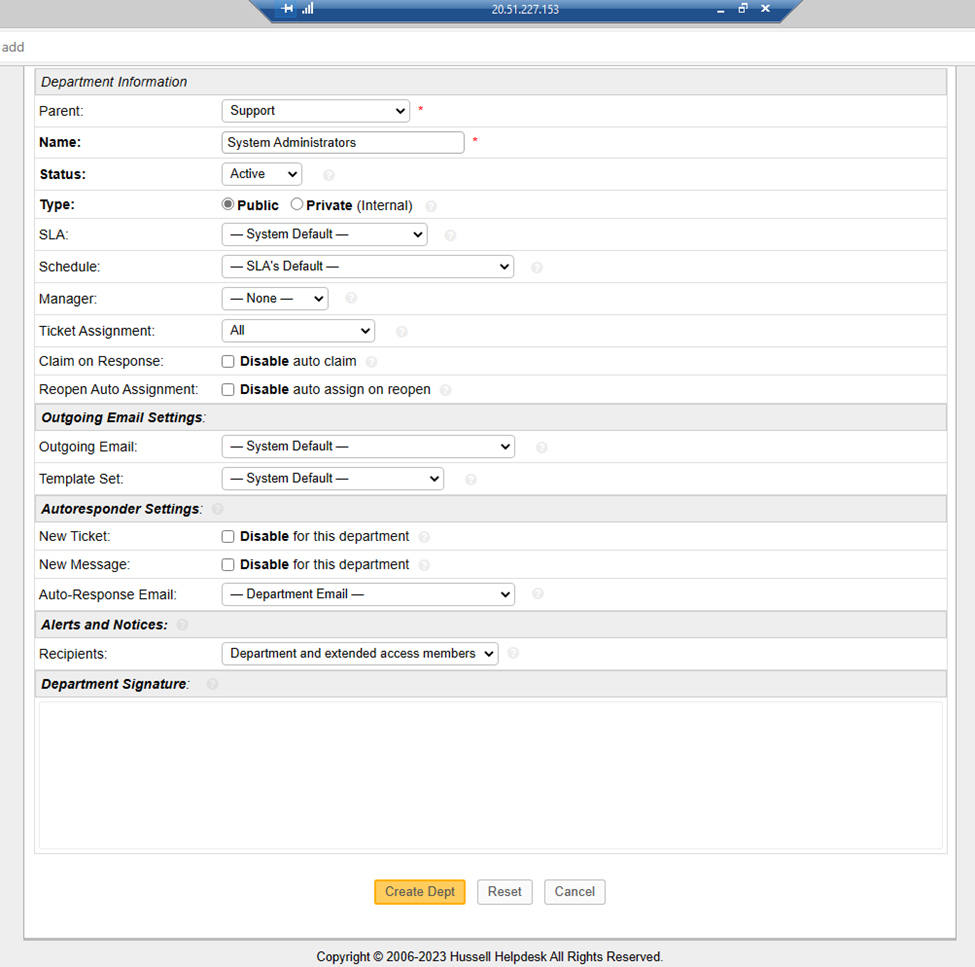Click the Reset button
The height and width of the screenshot is (967, 975).
504,891
